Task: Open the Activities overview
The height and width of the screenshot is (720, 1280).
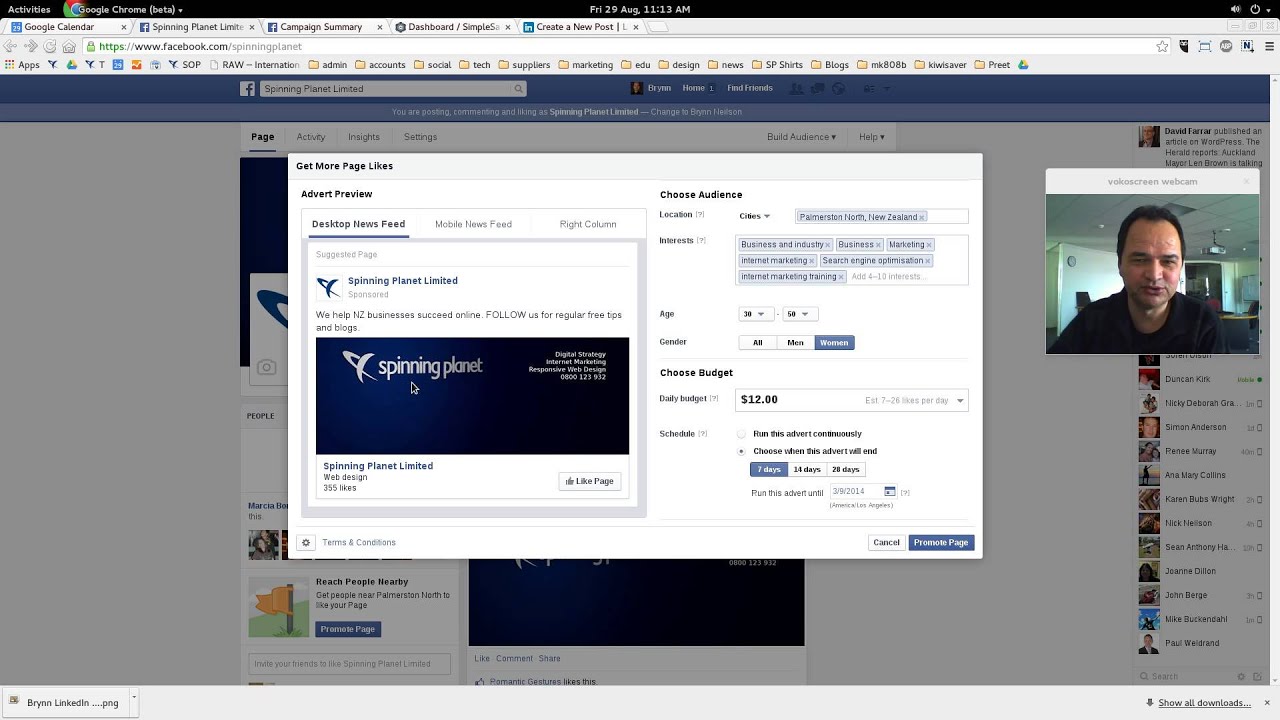Action: [29, 9]
